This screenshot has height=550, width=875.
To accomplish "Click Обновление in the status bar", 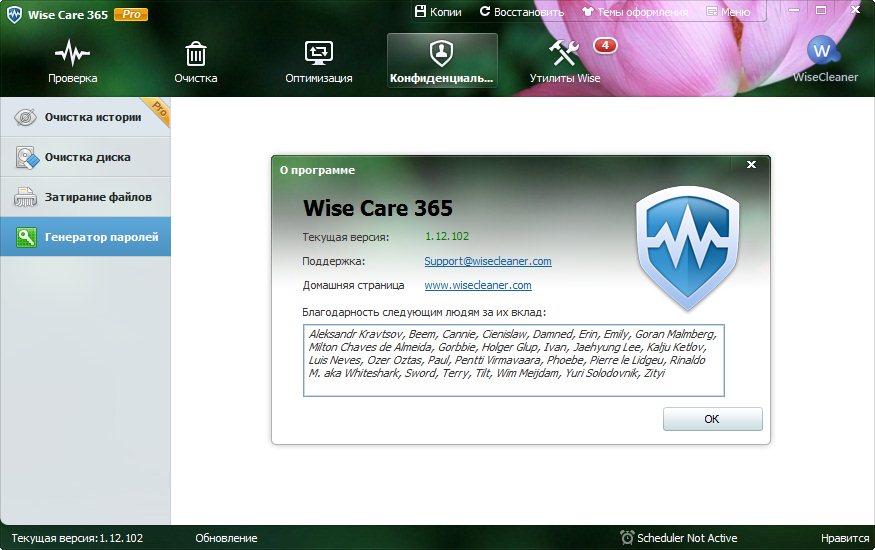I will click(226, 538).
